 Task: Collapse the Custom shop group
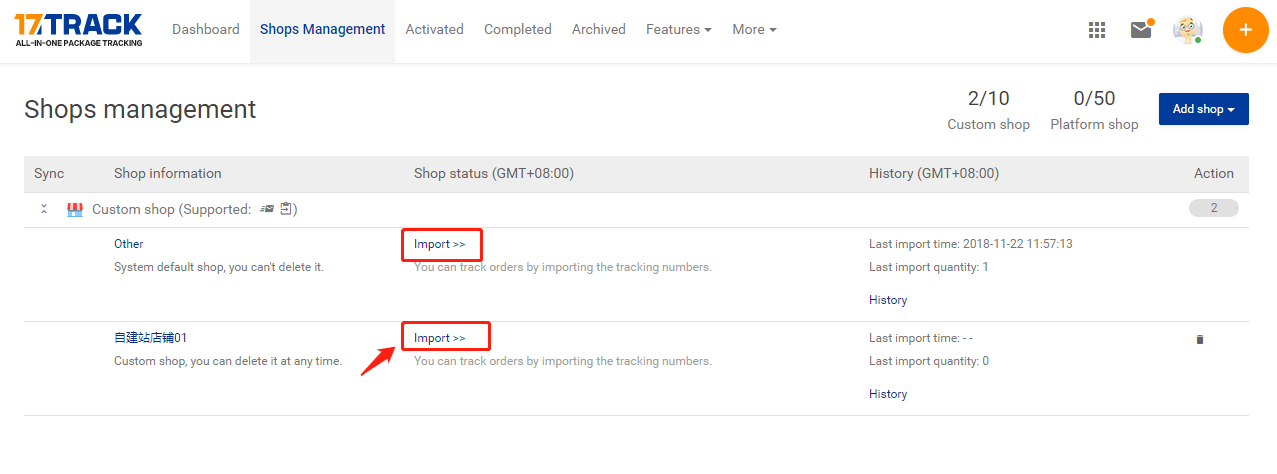(44, 209)
